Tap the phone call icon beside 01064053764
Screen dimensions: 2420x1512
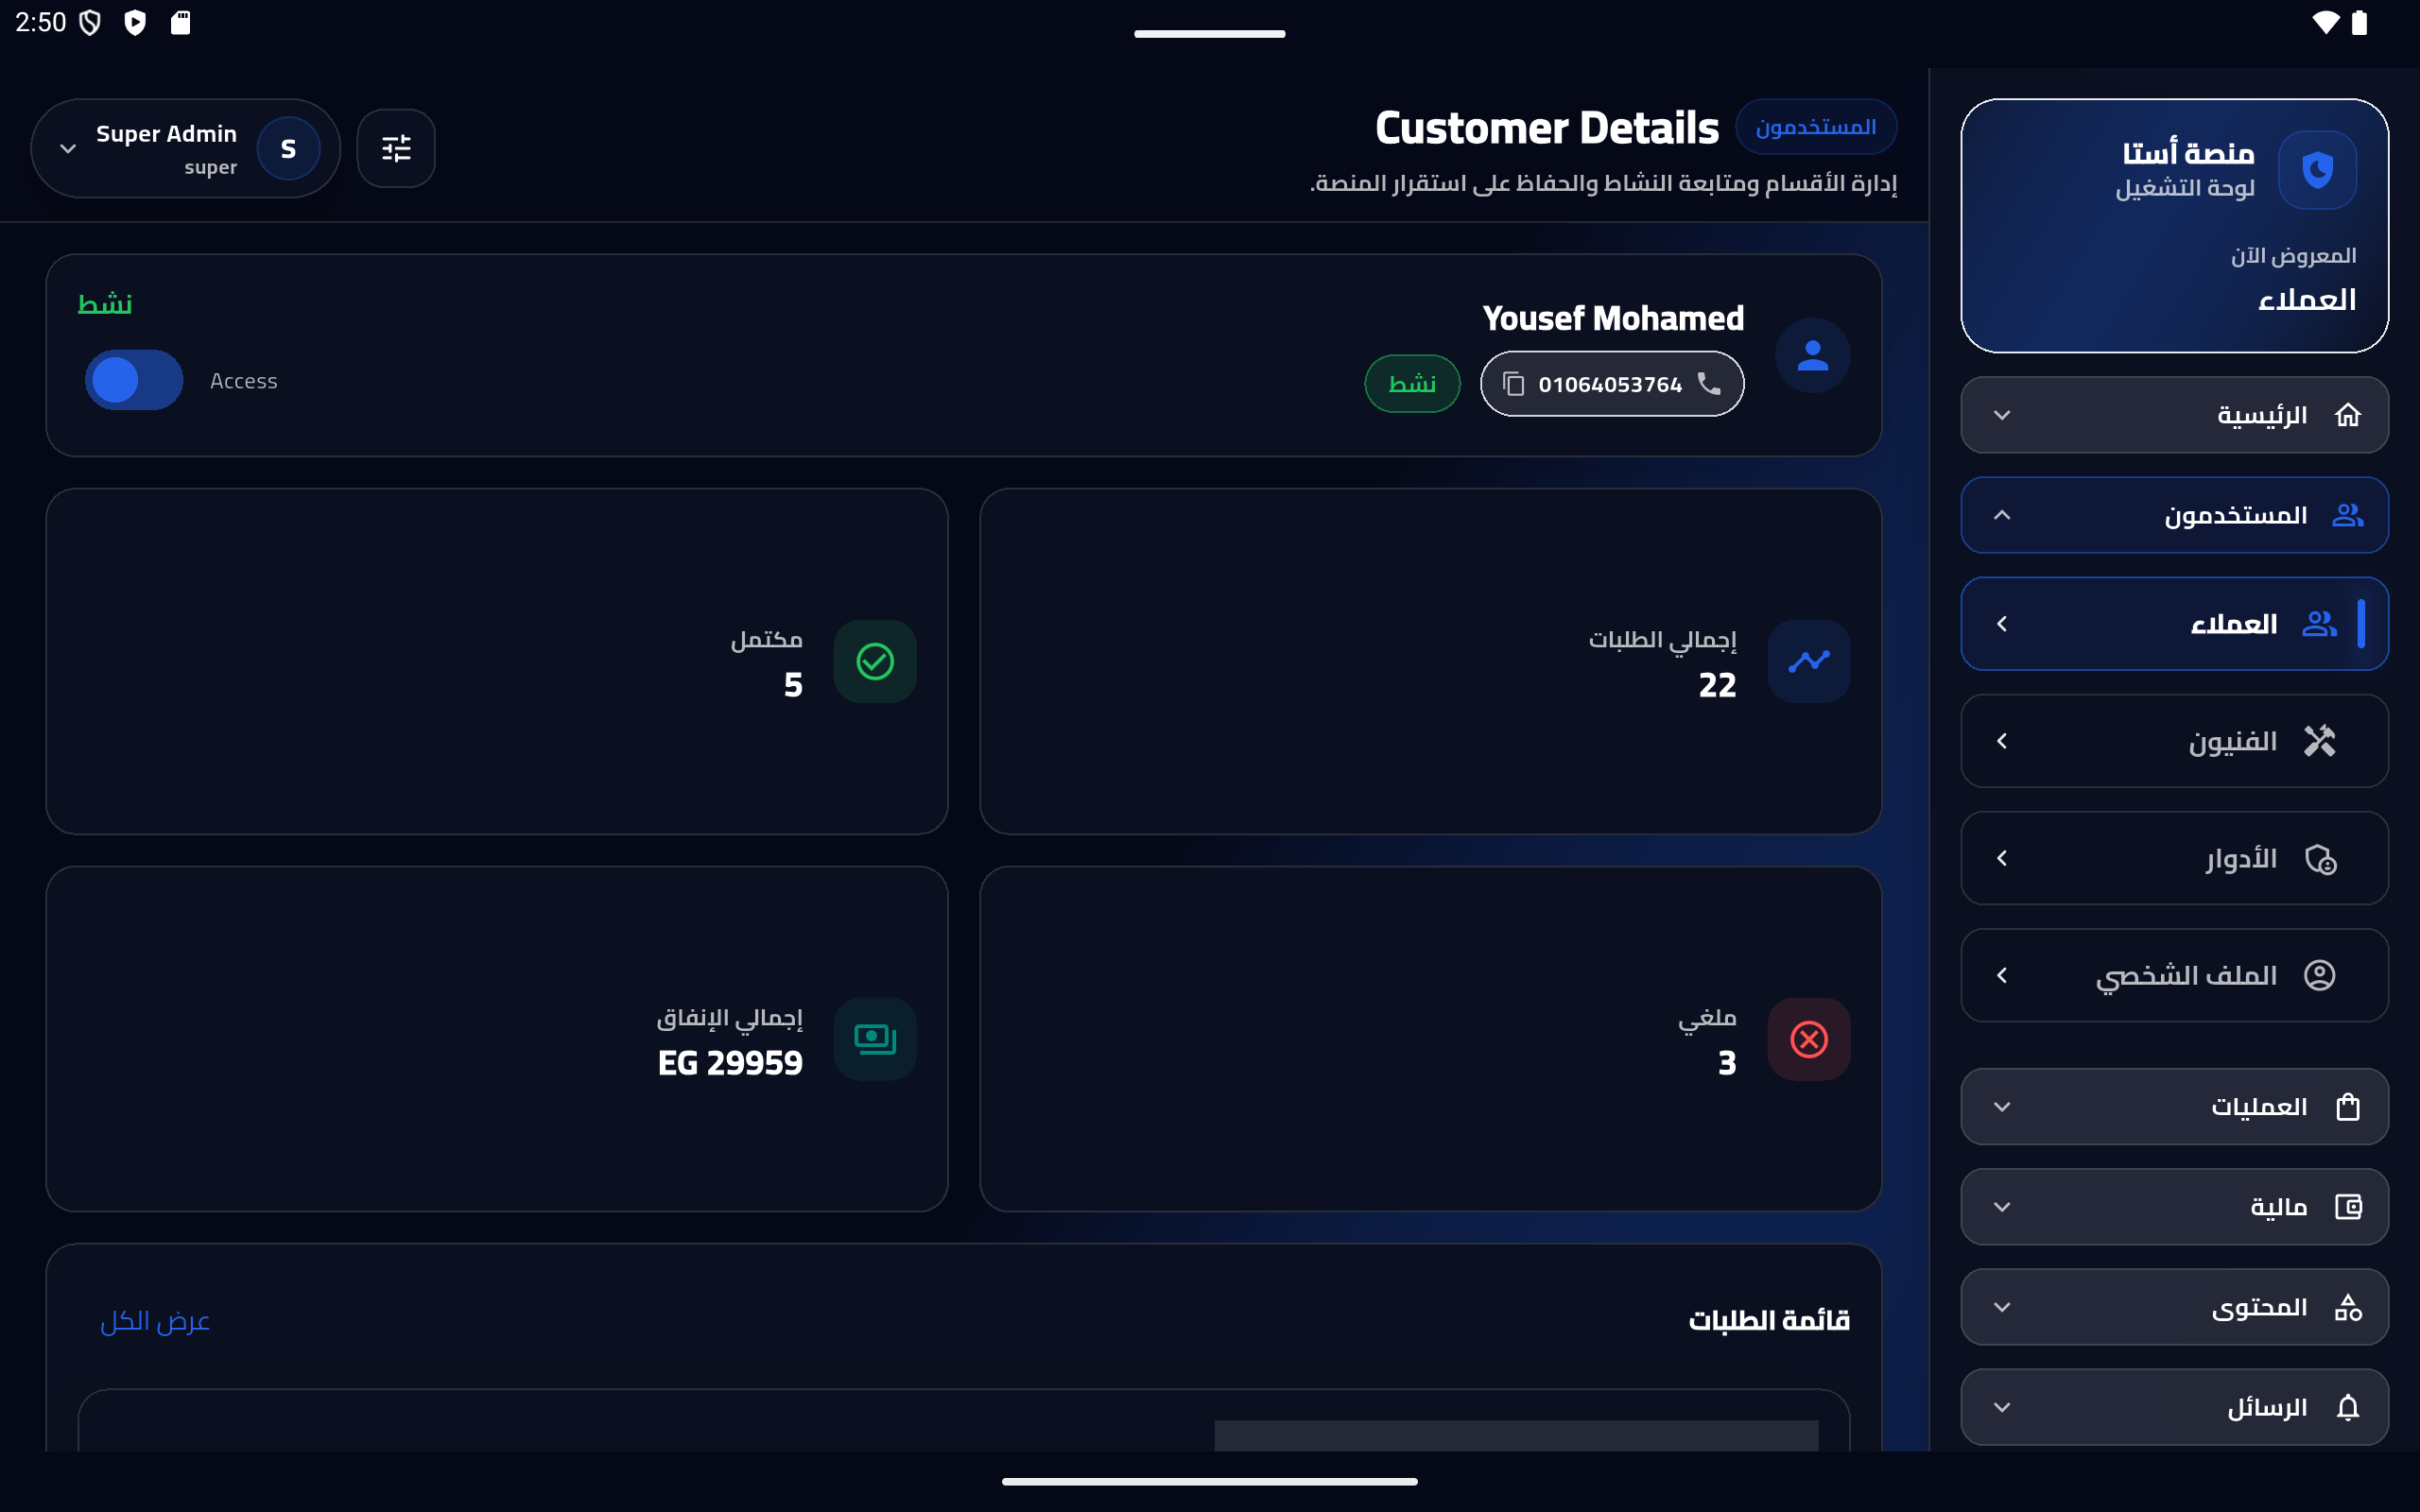pos(1709,383)
